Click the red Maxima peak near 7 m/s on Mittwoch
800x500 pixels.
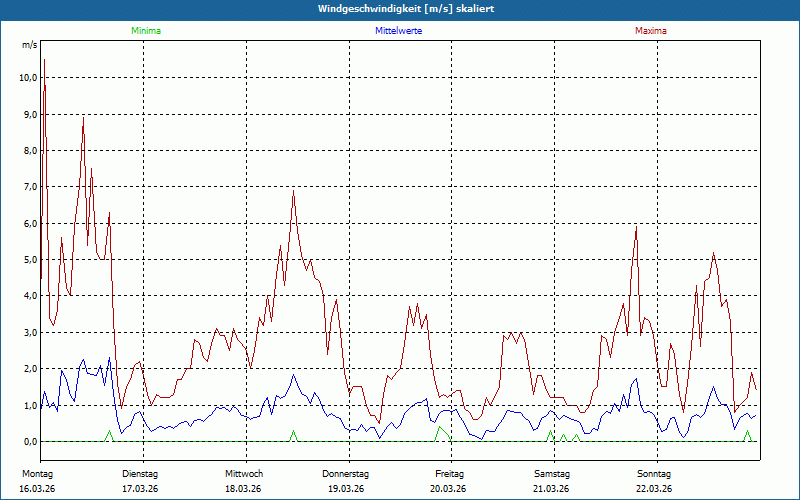click(x=293, y=191)
